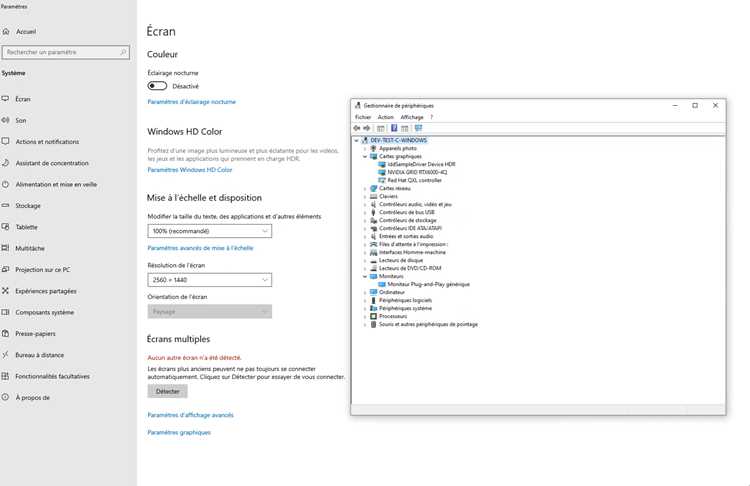Go to Accueil in Settings sidebar
The height and width of the screenshot is (486, 750).
(x=26, y=32)
